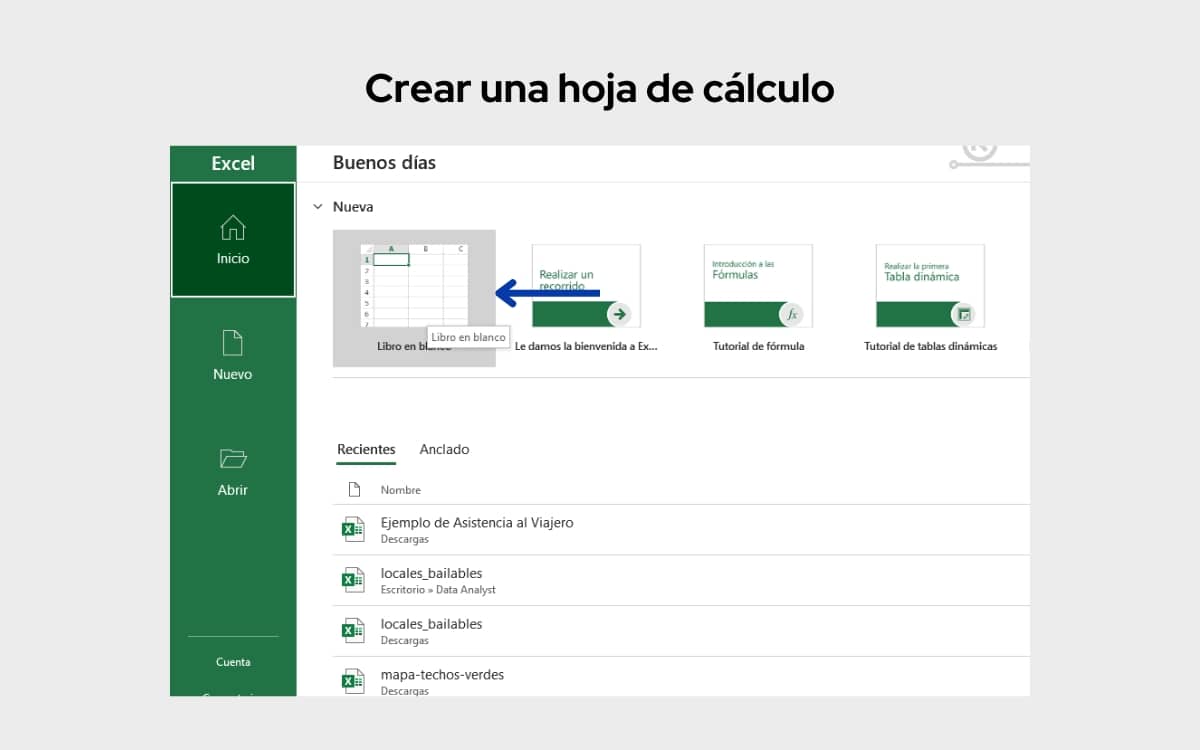Open the Abrir folder icon in the sidebar

[232, 460]
